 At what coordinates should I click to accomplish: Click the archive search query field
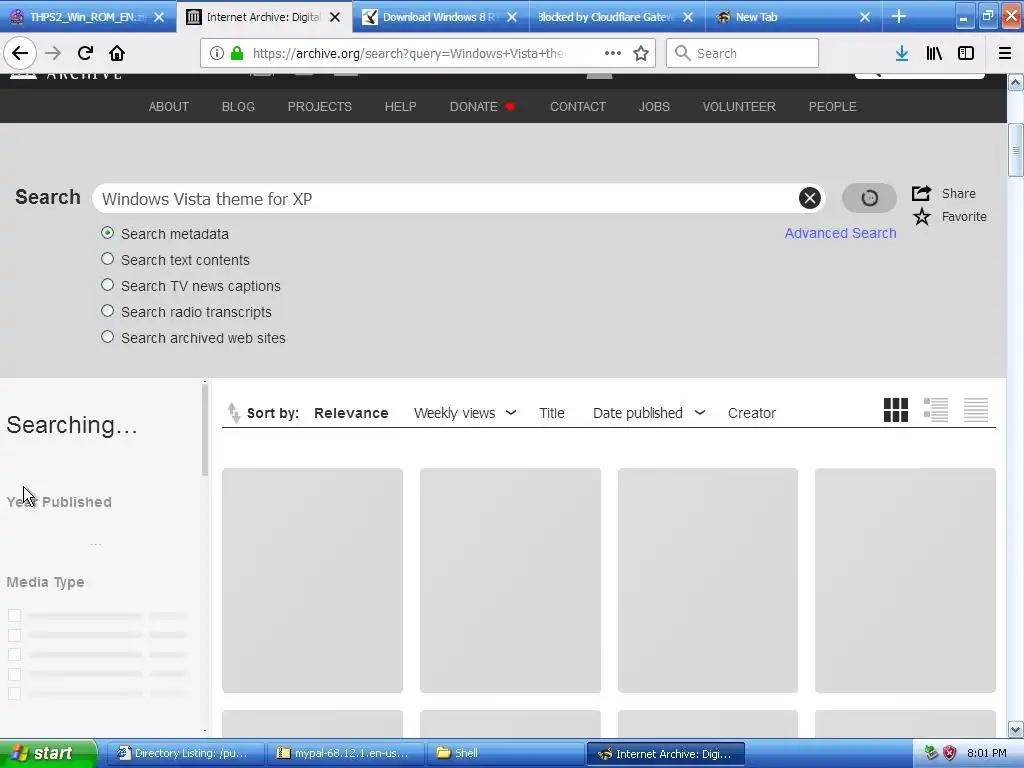pos(447,199)
